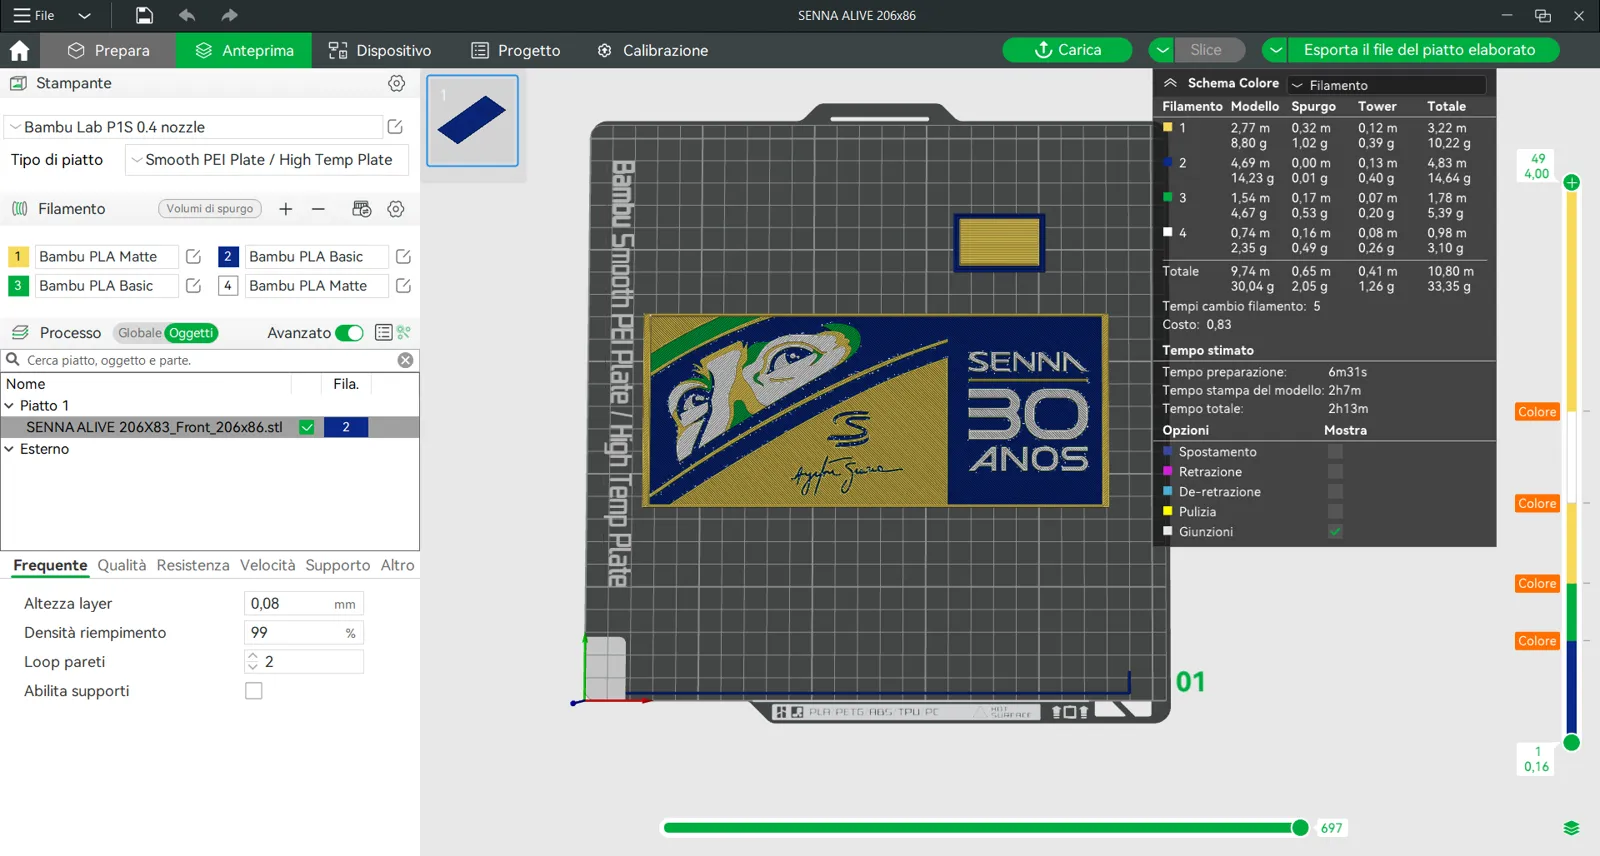Screen dimensions: 1600x856
Task: Toggle Spostamento display checkbox
Action: coord(1335,452)
